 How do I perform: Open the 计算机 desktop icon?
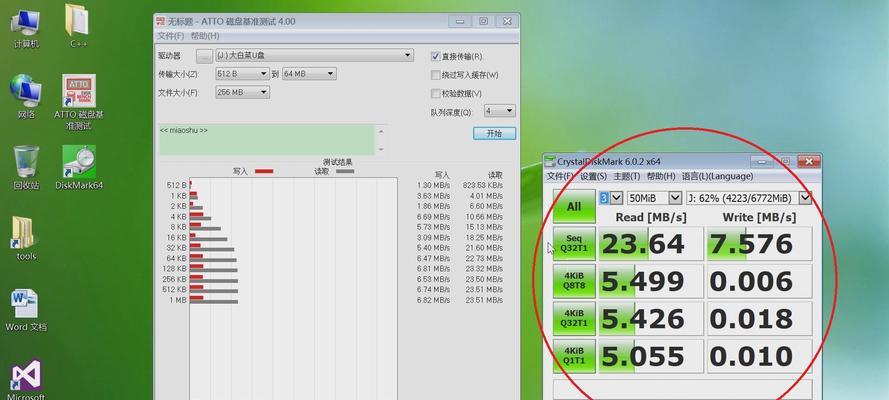pyautogui.click(x=26, y=28)
